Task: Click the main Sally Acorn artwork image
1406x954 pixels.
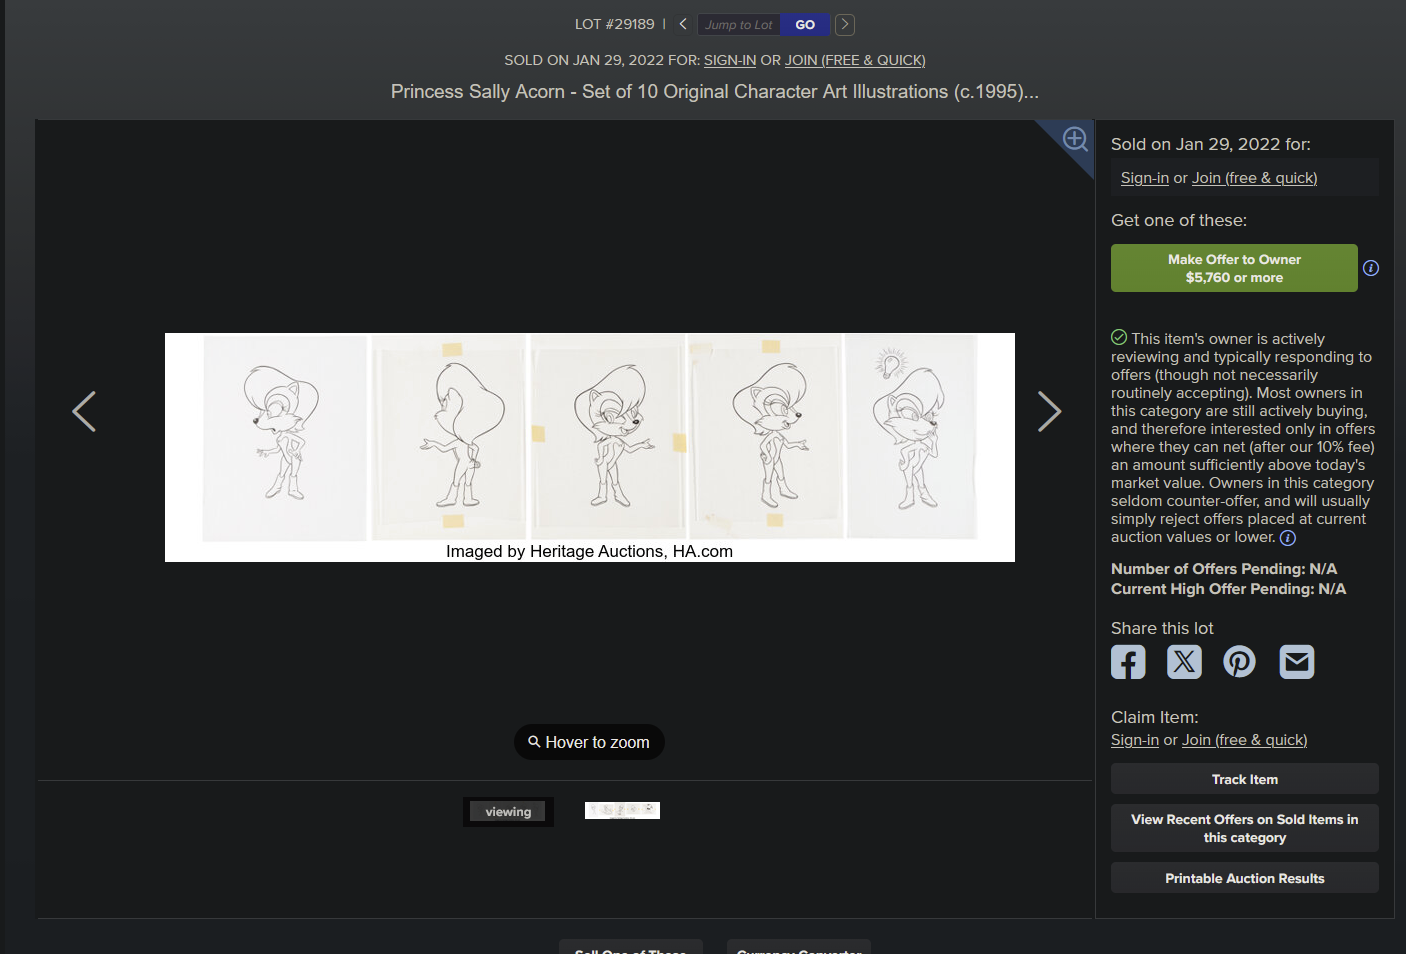Action: coord(590,447)
